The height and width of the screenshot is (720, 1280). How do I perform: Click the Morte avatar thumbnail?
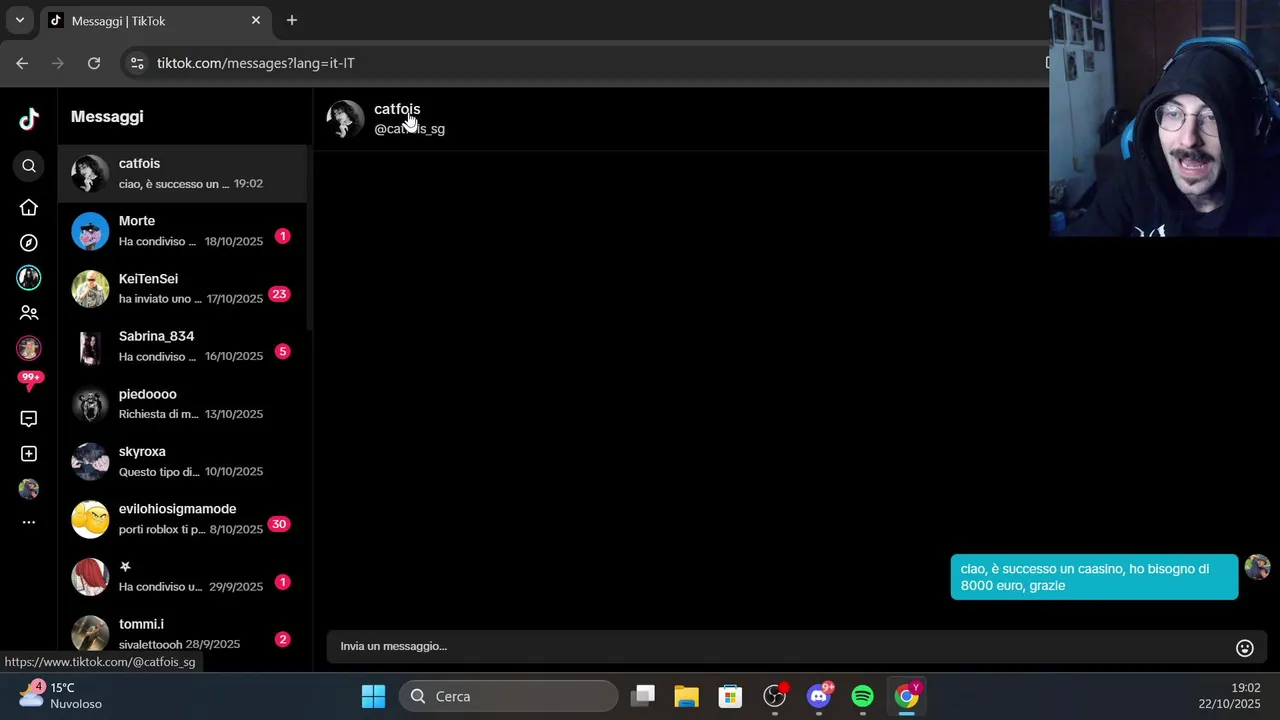click(90, 231)
